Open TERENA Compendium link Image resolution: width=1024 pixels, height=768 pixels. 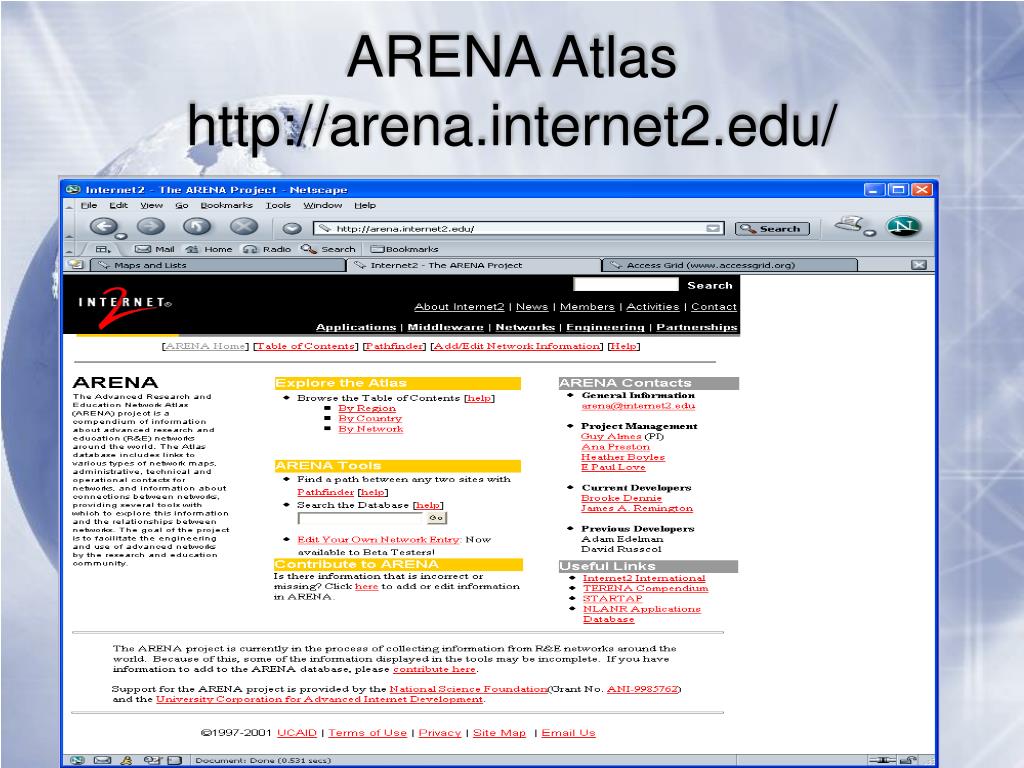(645, 588)
